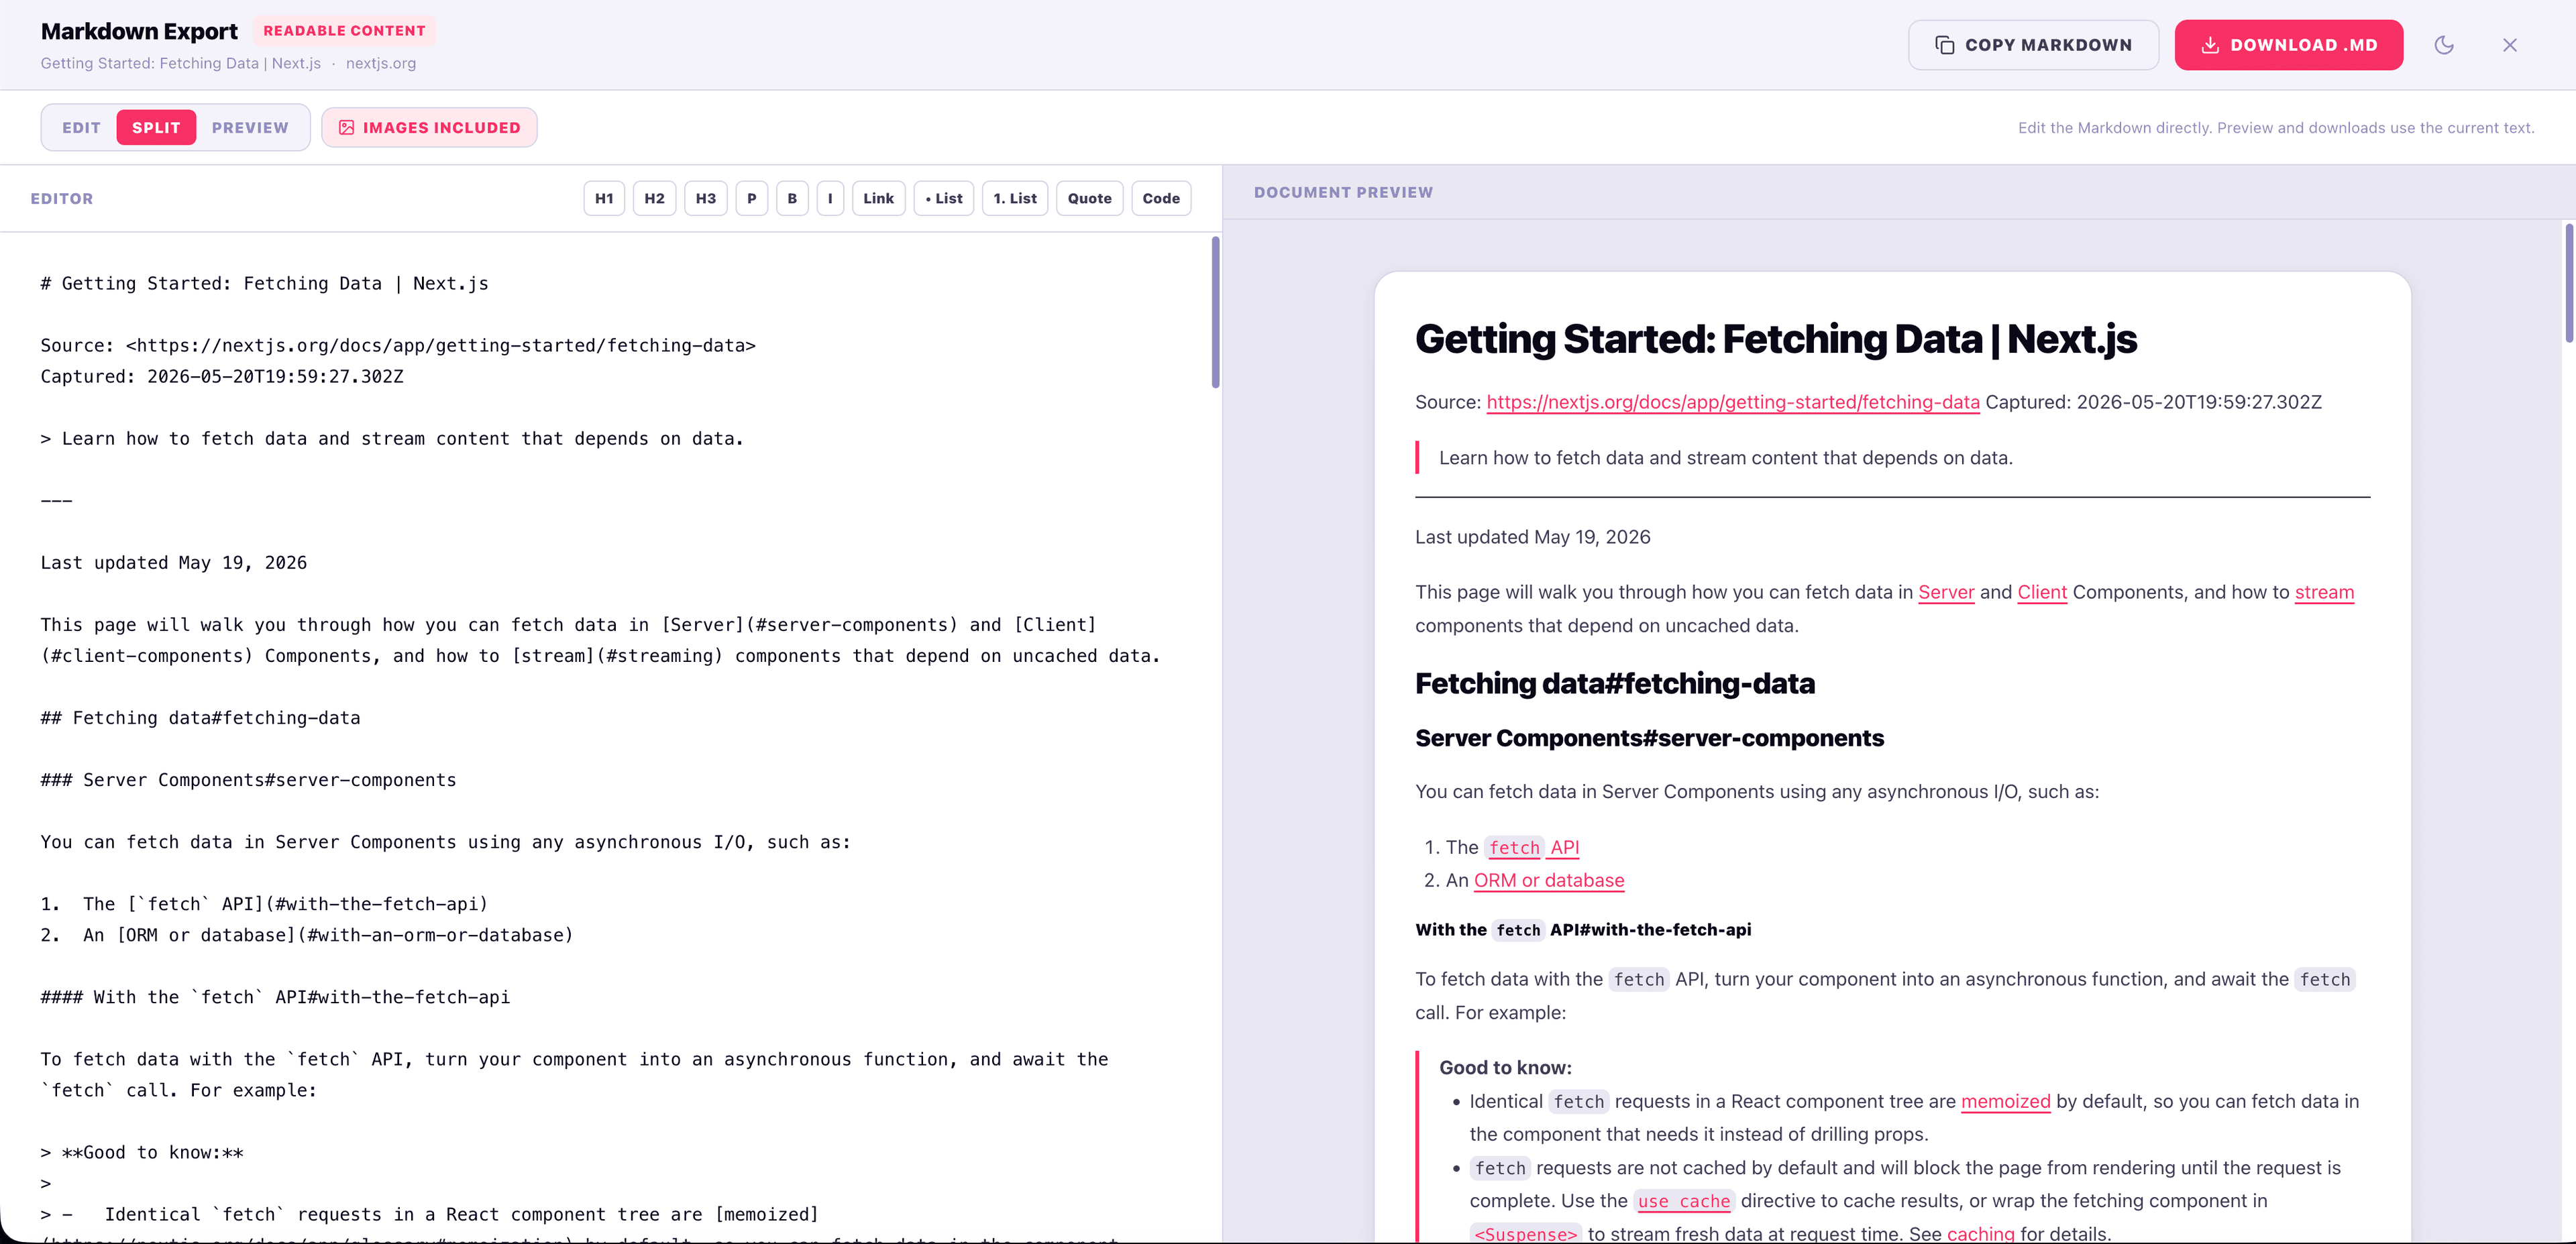Open the use cache link in preview

click(1684, 1201)
